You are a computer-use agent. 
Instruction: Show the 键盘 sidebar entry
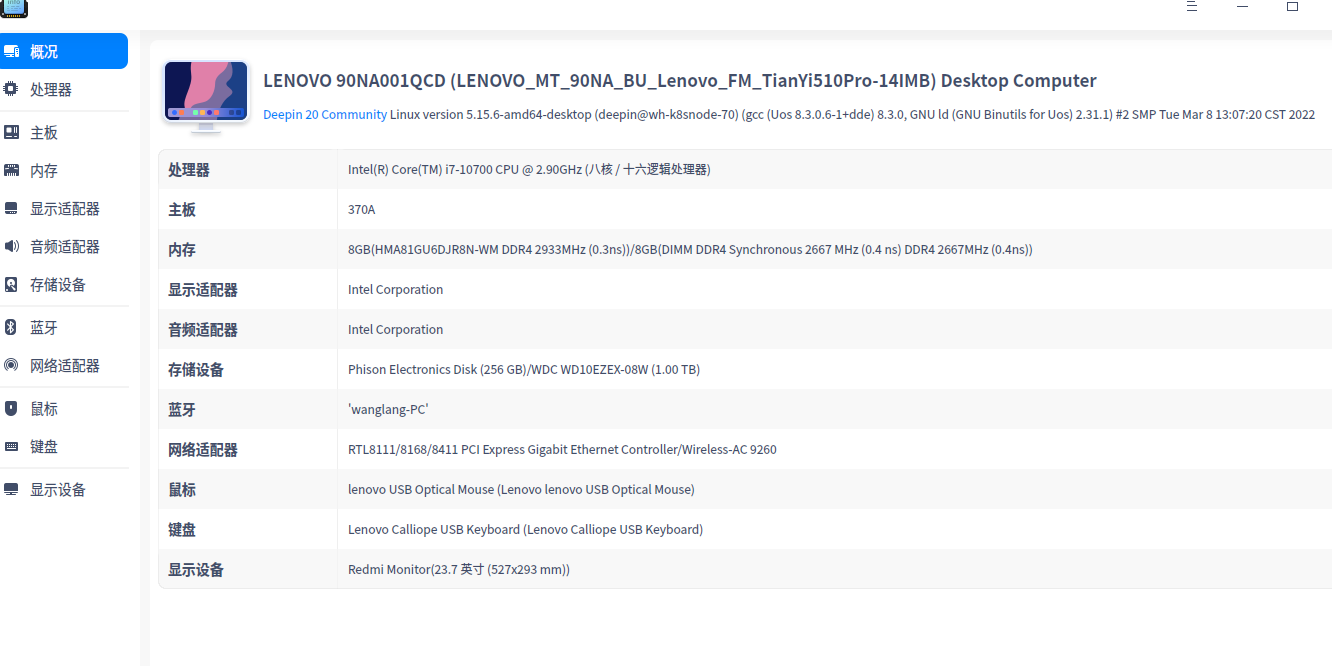pyautogui.click(x=64, y=446)
